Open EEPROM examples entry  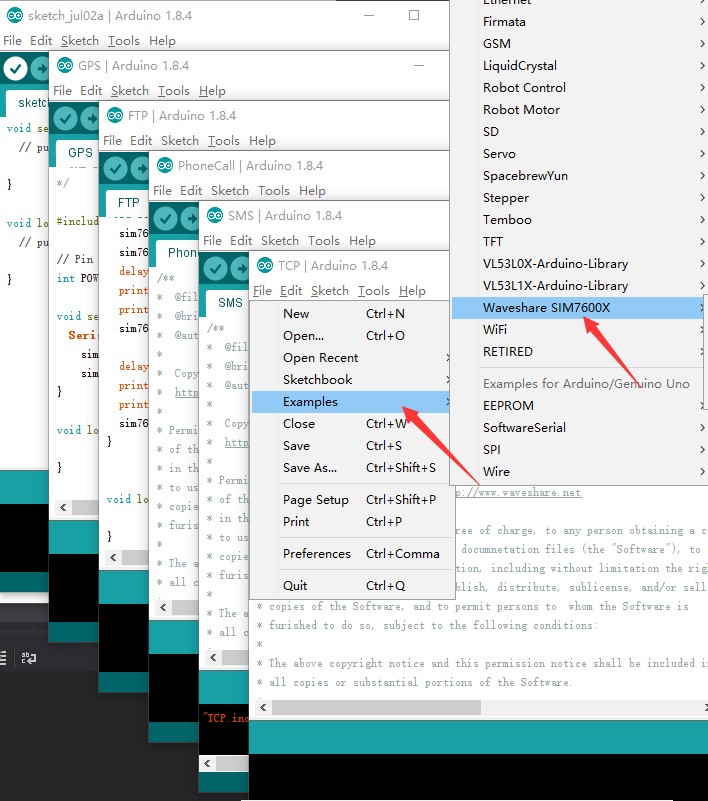pos(579,406)
